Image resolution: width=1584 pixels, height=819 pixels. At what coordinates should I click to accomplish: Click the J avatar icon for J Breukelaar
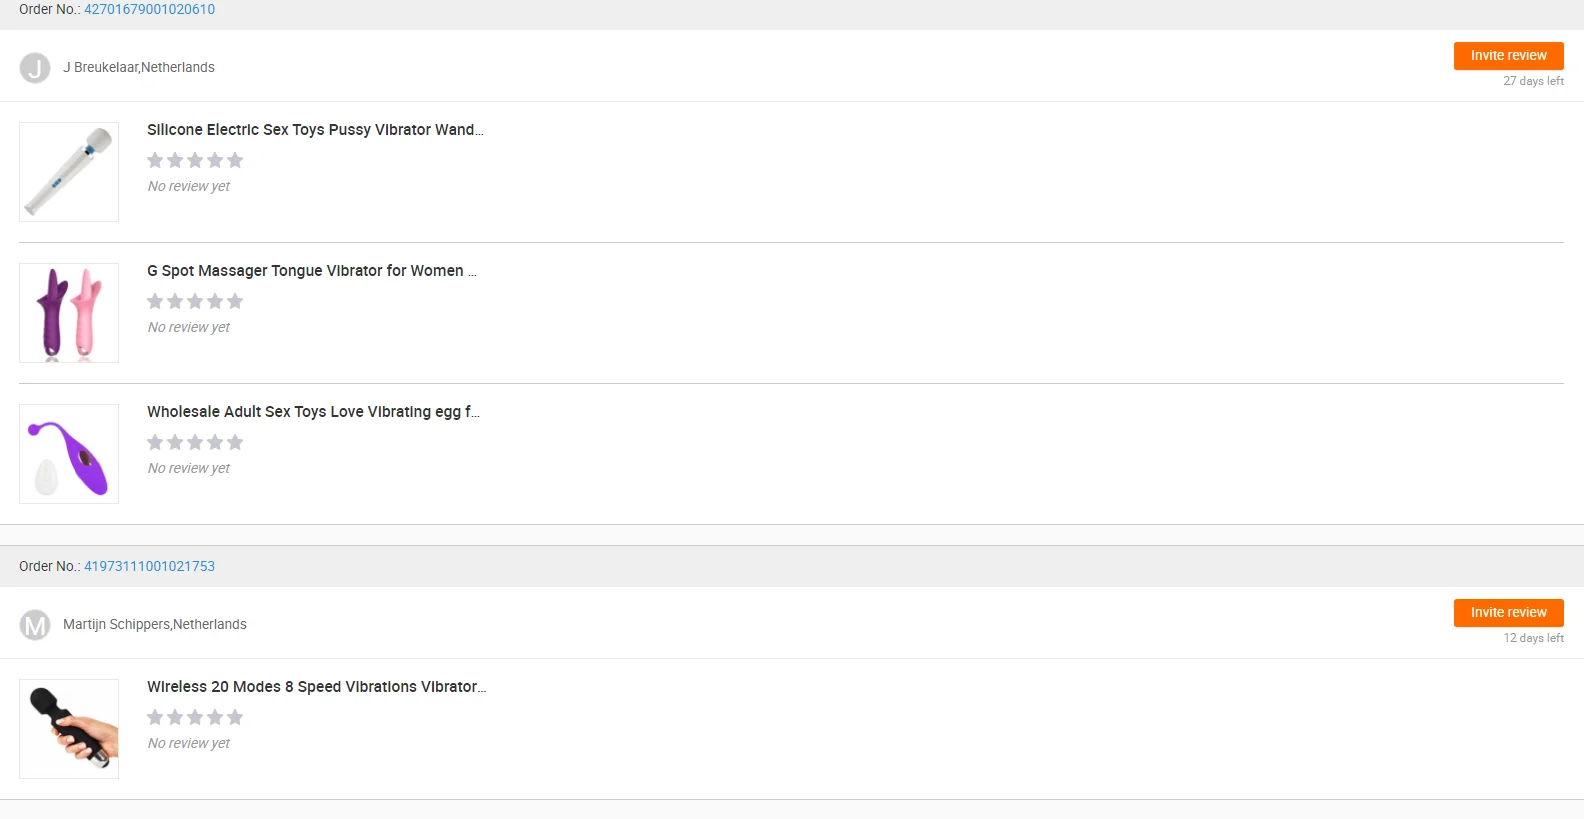click(x=35, y=68)
